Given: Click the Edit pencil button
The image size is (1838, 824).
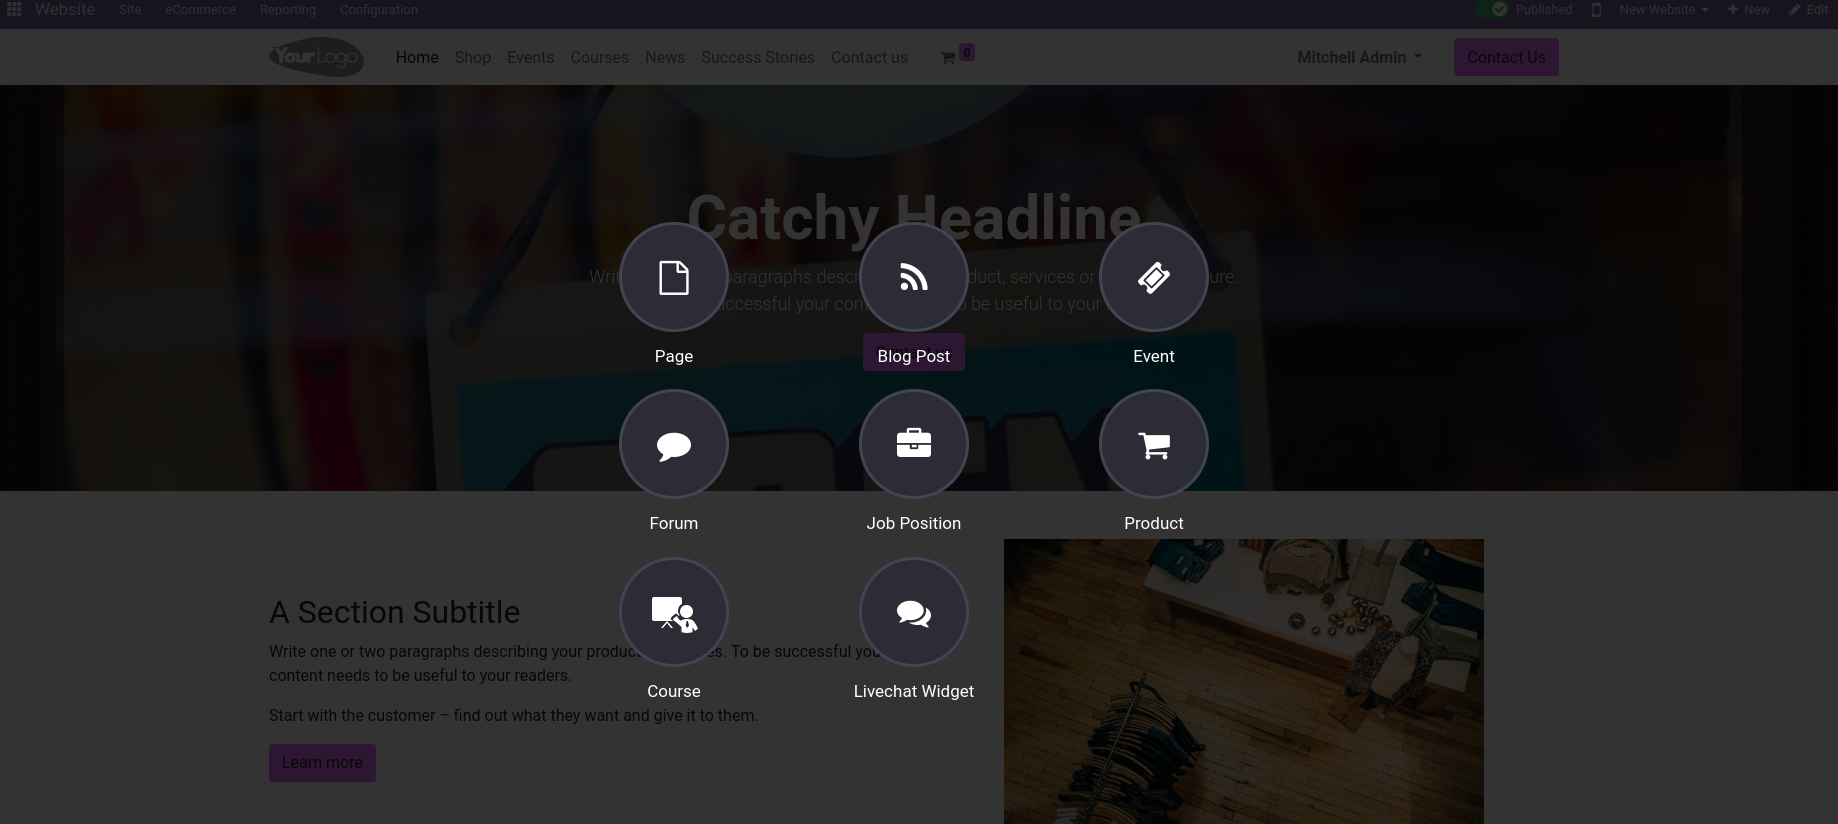Looking at the screenshot, I should tap(1809, 9).
